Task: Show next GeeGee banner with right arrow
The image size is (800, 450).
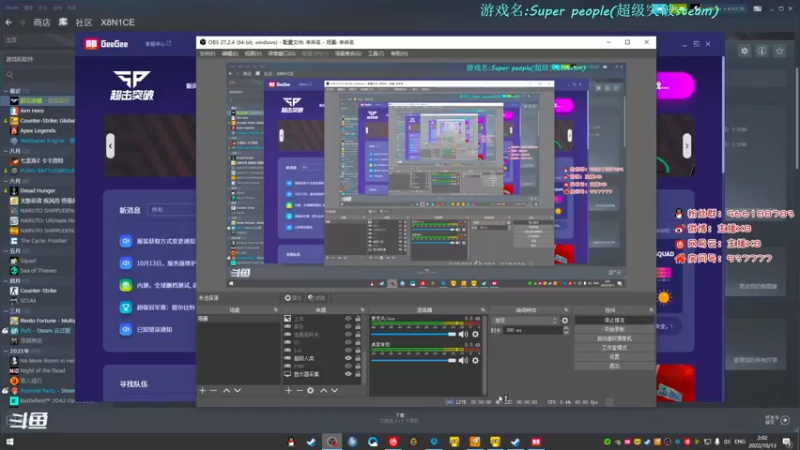Action: pyautogui.click(x=687, y=146)
